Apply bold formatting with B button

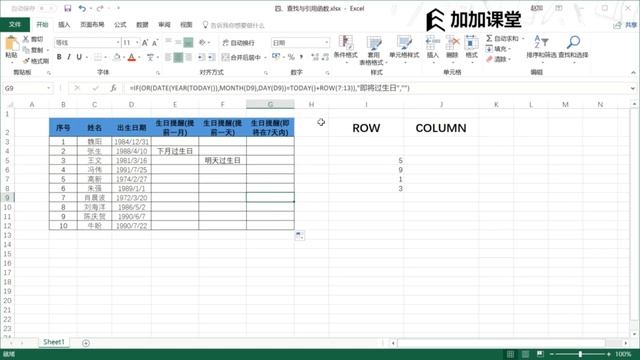tap(59, 57)
